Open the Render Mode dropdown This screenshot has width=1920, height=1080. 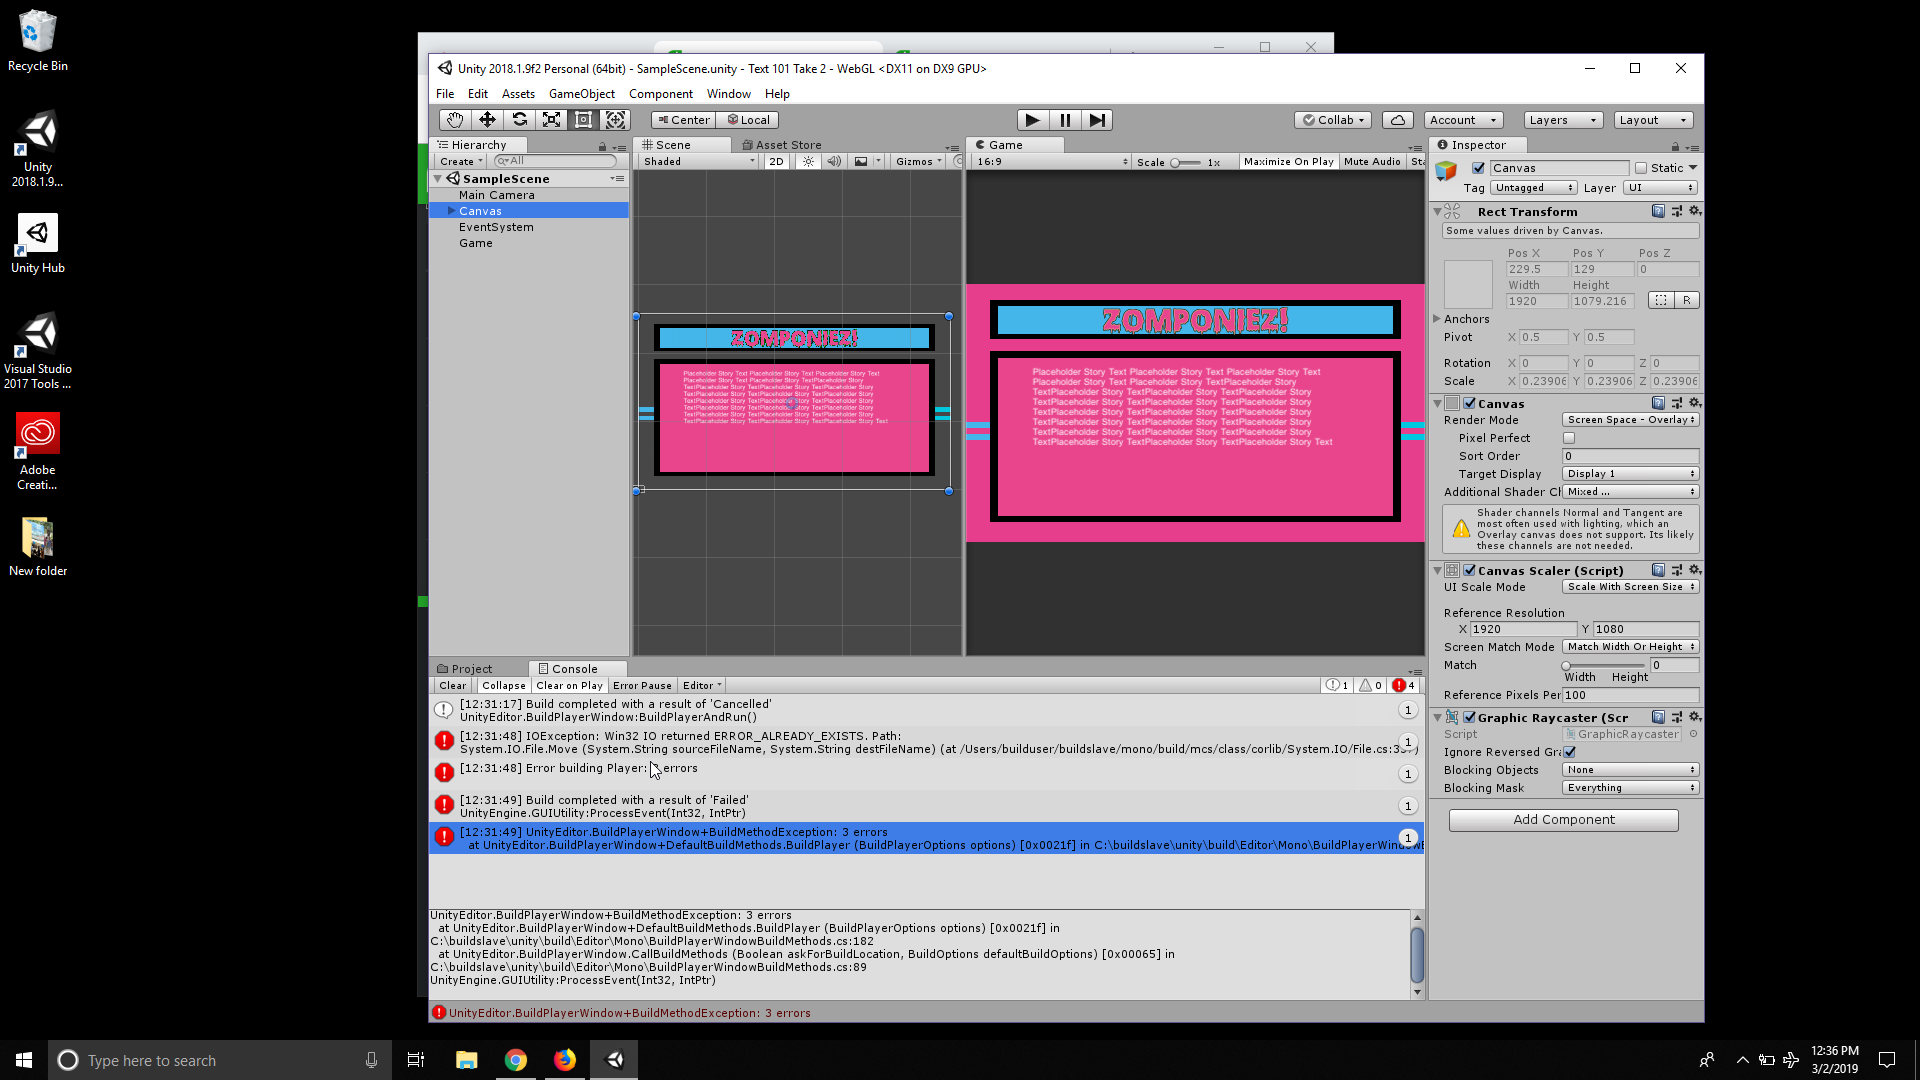point(1630,419)
